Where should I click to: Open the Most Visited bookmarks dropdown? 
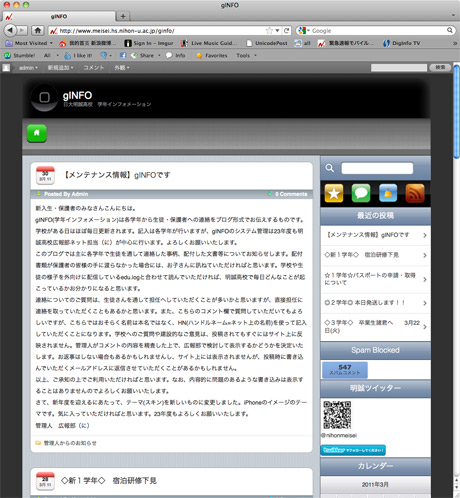coord(29,43)
